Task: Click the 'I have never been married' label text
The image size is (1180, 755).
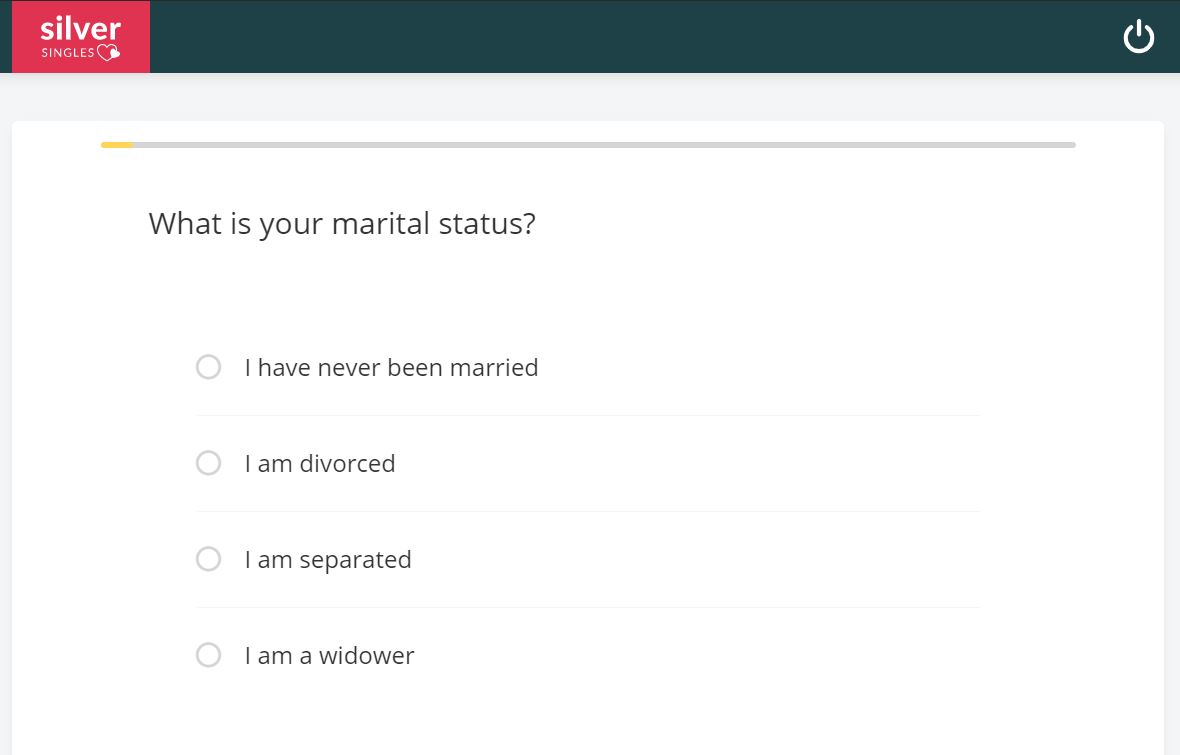Action: (x=391, y=367)
